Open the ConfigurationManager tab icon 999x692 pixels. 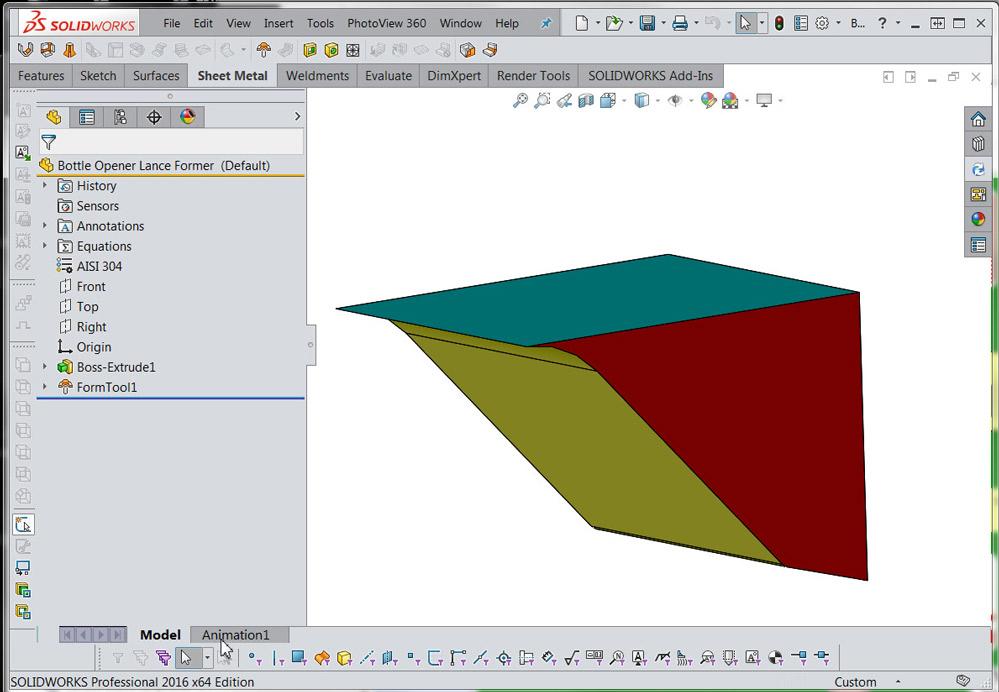[120, 117]
